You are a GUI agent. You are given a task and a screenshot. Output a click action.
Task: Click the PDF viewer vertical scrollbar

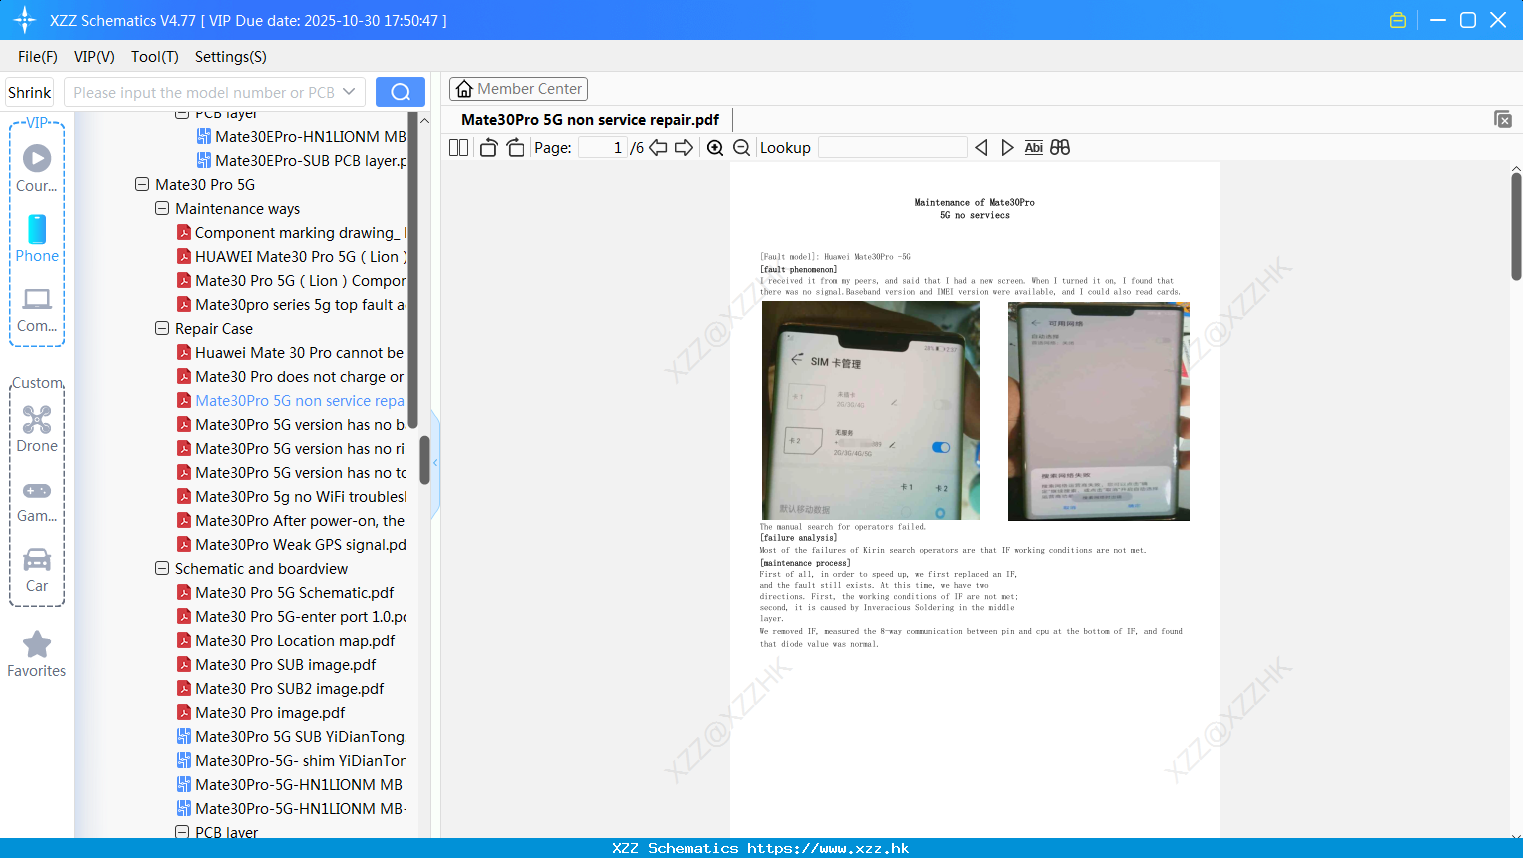click(1516, 226)
